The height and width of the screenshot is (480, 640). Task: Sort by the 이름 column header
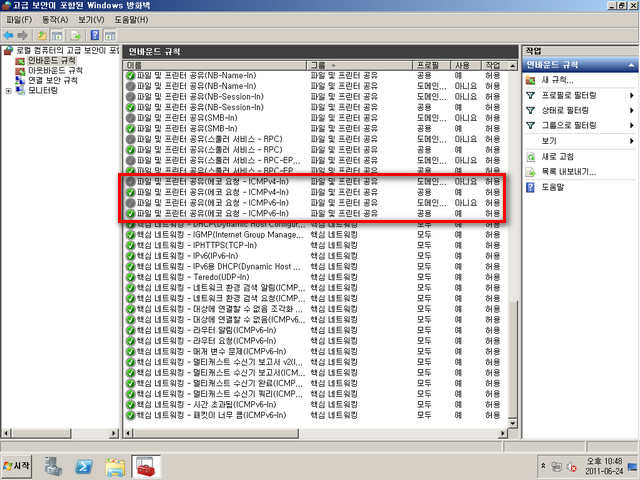[215, 65]
